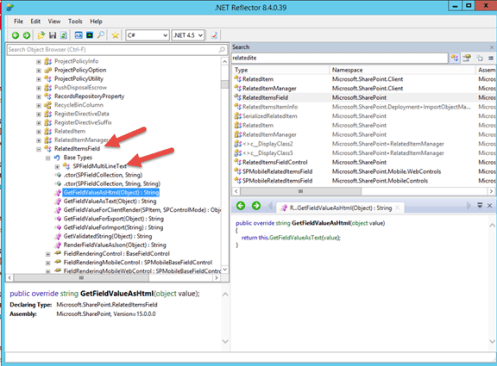Close the GetFieldValueAsHtml code tab
Screen dimensions: 497x366
397,208
